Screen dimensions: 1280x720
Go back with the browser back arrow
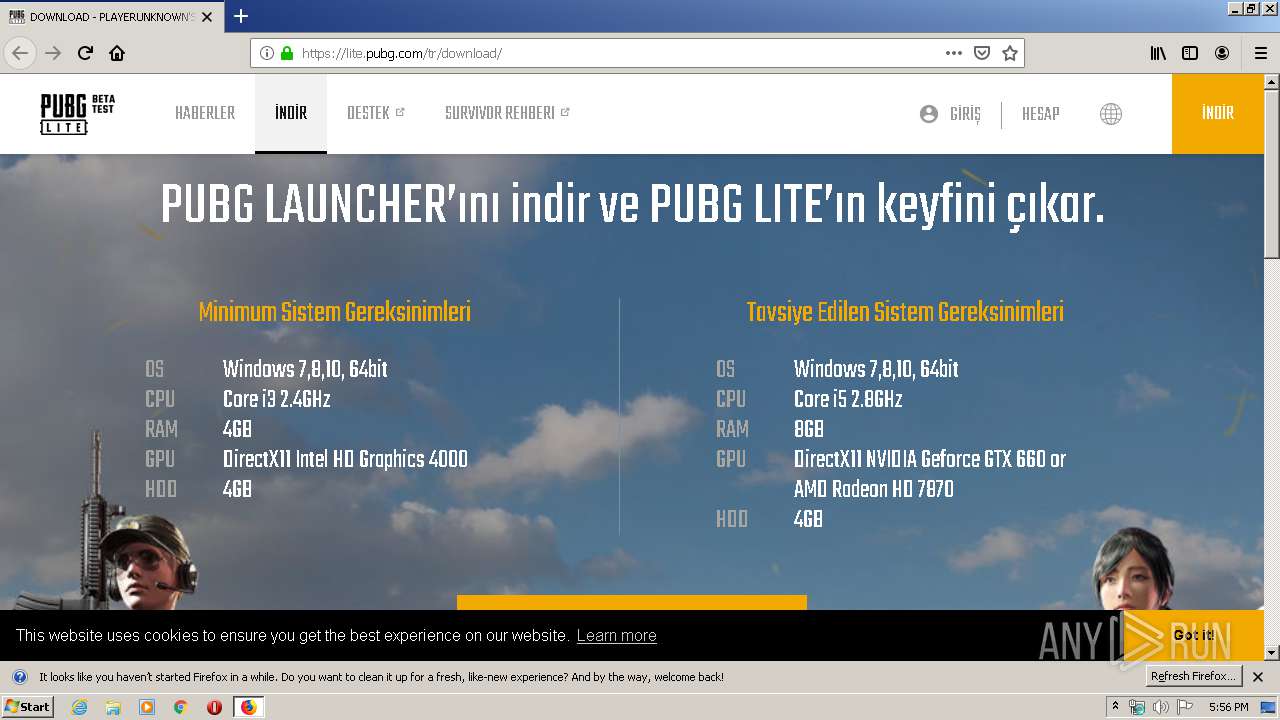coord(20,53)
